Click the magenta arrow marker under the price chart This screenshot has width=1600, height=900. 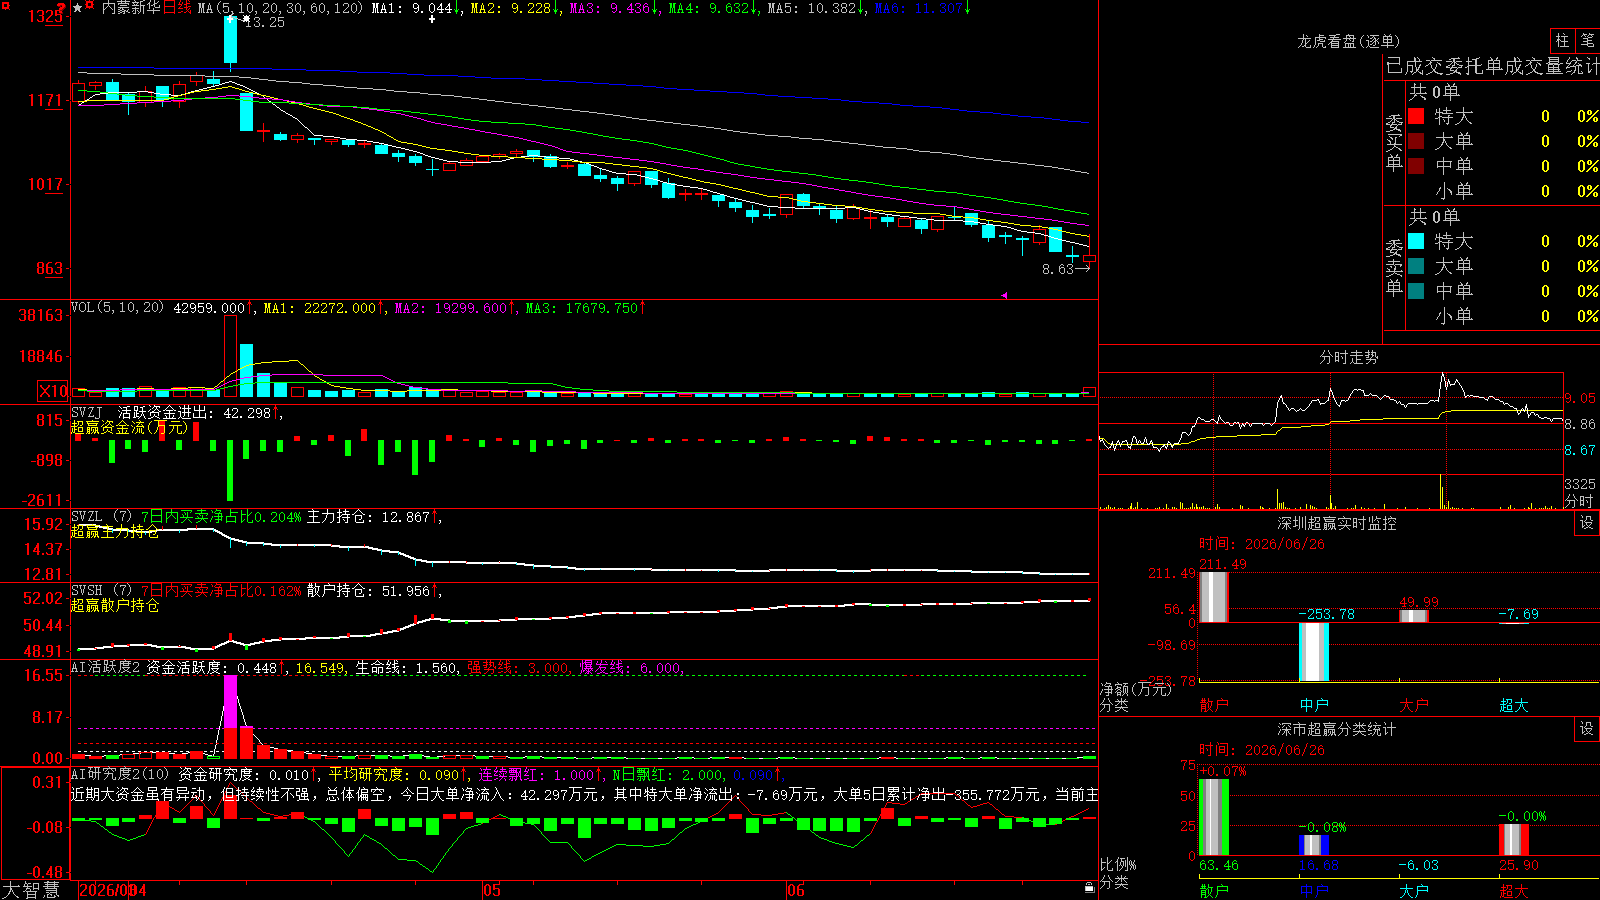click(1004, 295)
